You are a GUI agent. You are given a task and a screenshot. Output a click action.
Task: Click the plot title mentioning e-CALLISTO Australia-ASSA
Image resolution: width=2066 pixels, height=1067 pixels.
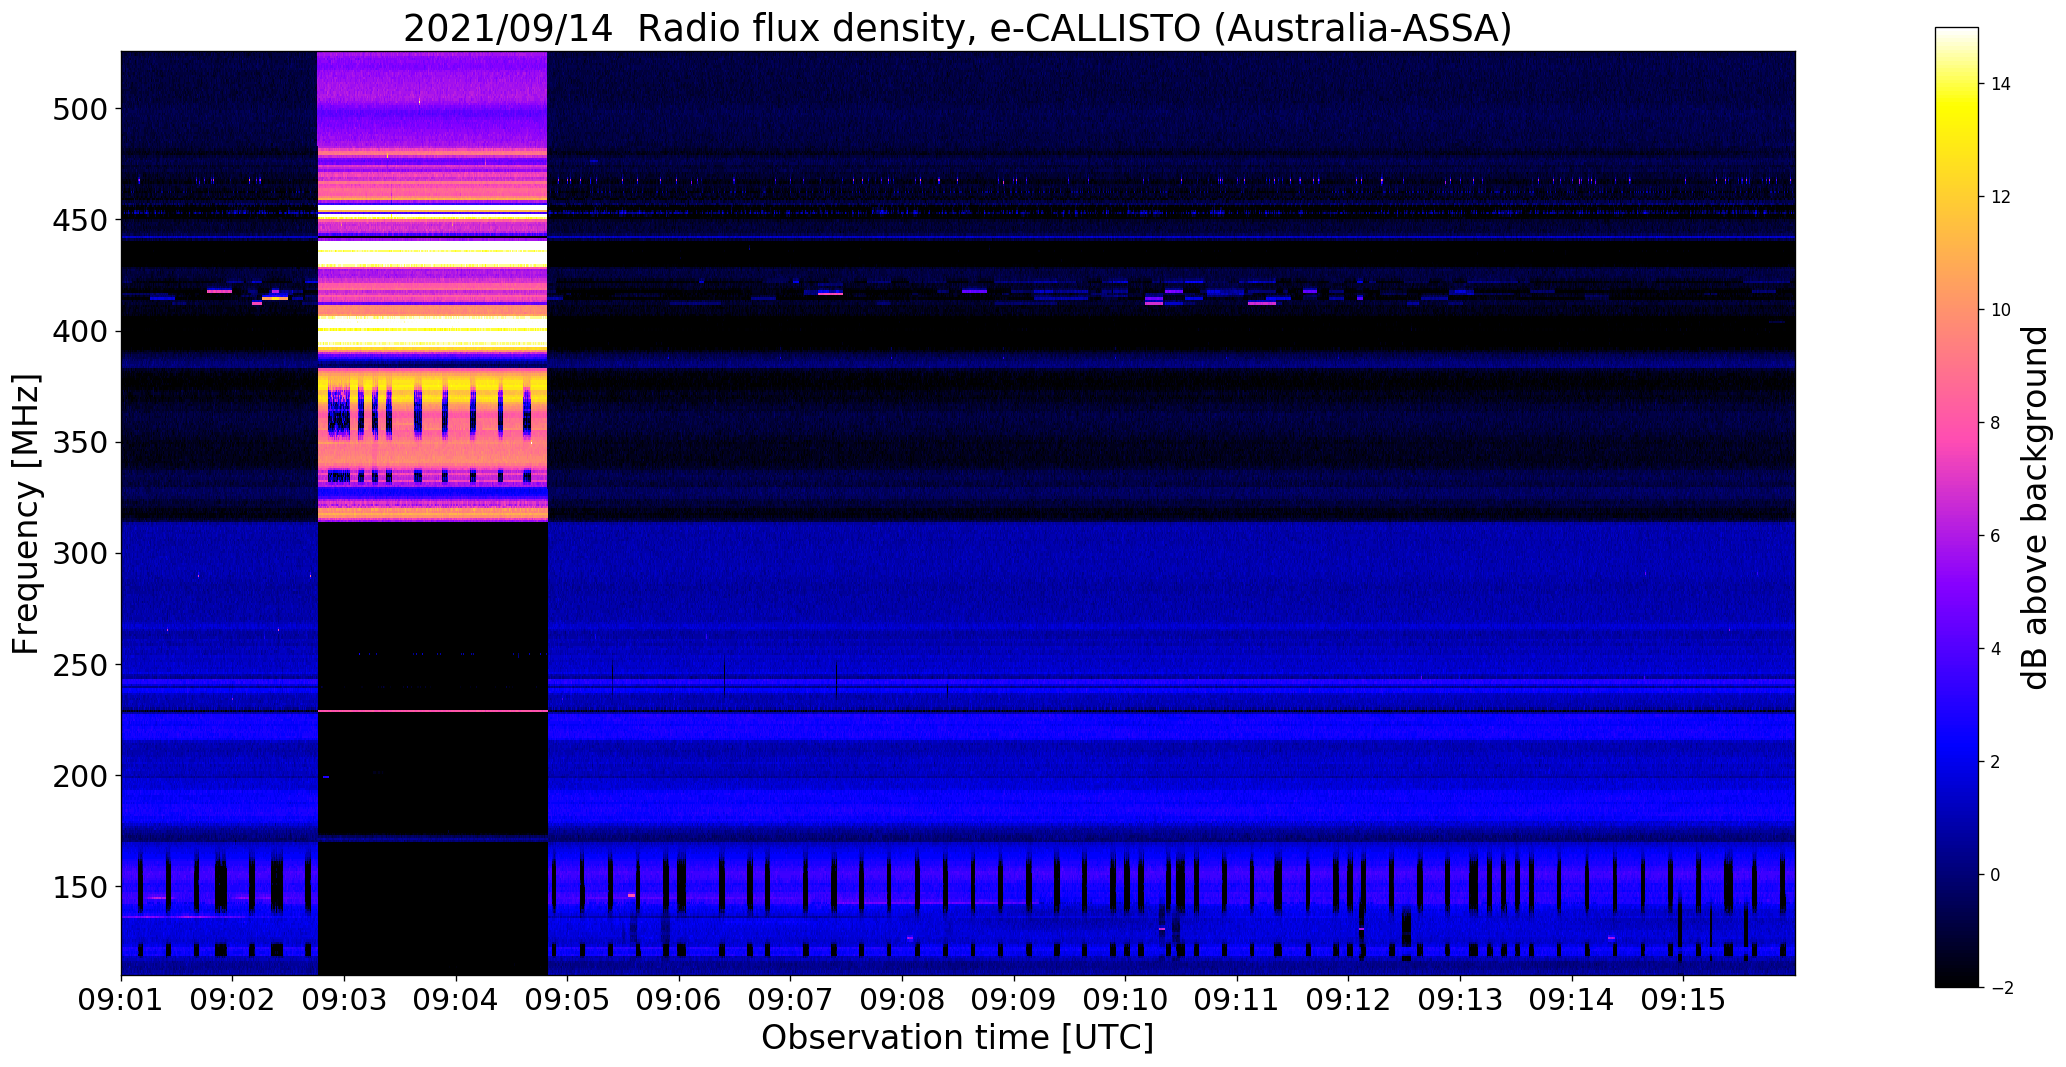(957, 29)
